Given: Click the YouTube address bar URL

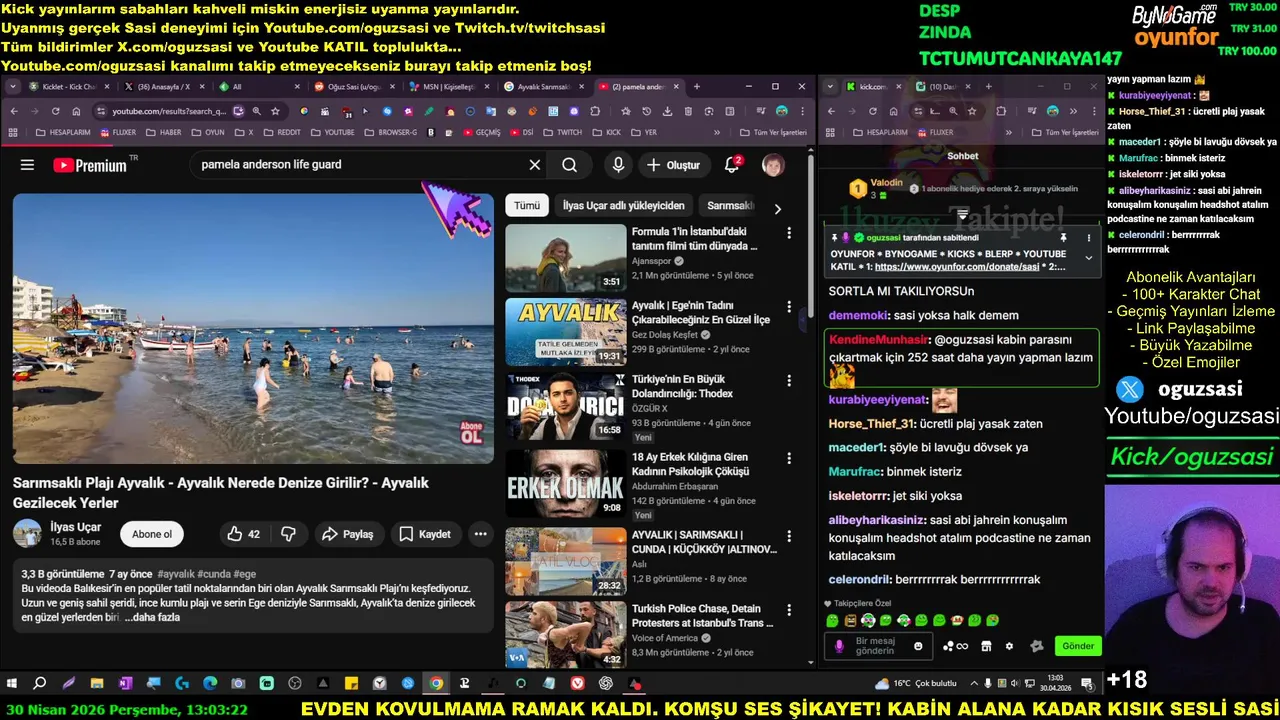Looking at the screenshot, I should pos(170,111).
